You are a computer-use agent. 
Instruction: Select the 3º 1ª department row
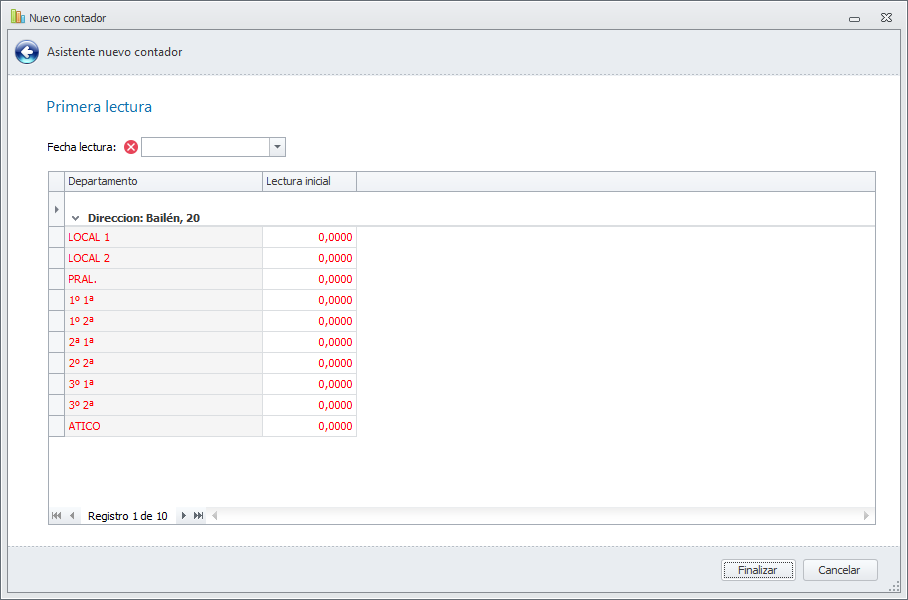[163, 384]
